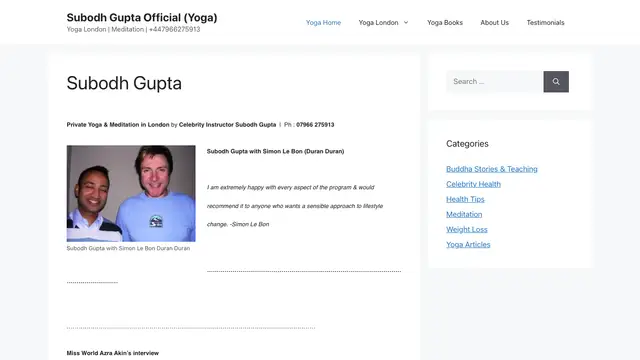Open the Weight Loss category

tap(467, 229)
